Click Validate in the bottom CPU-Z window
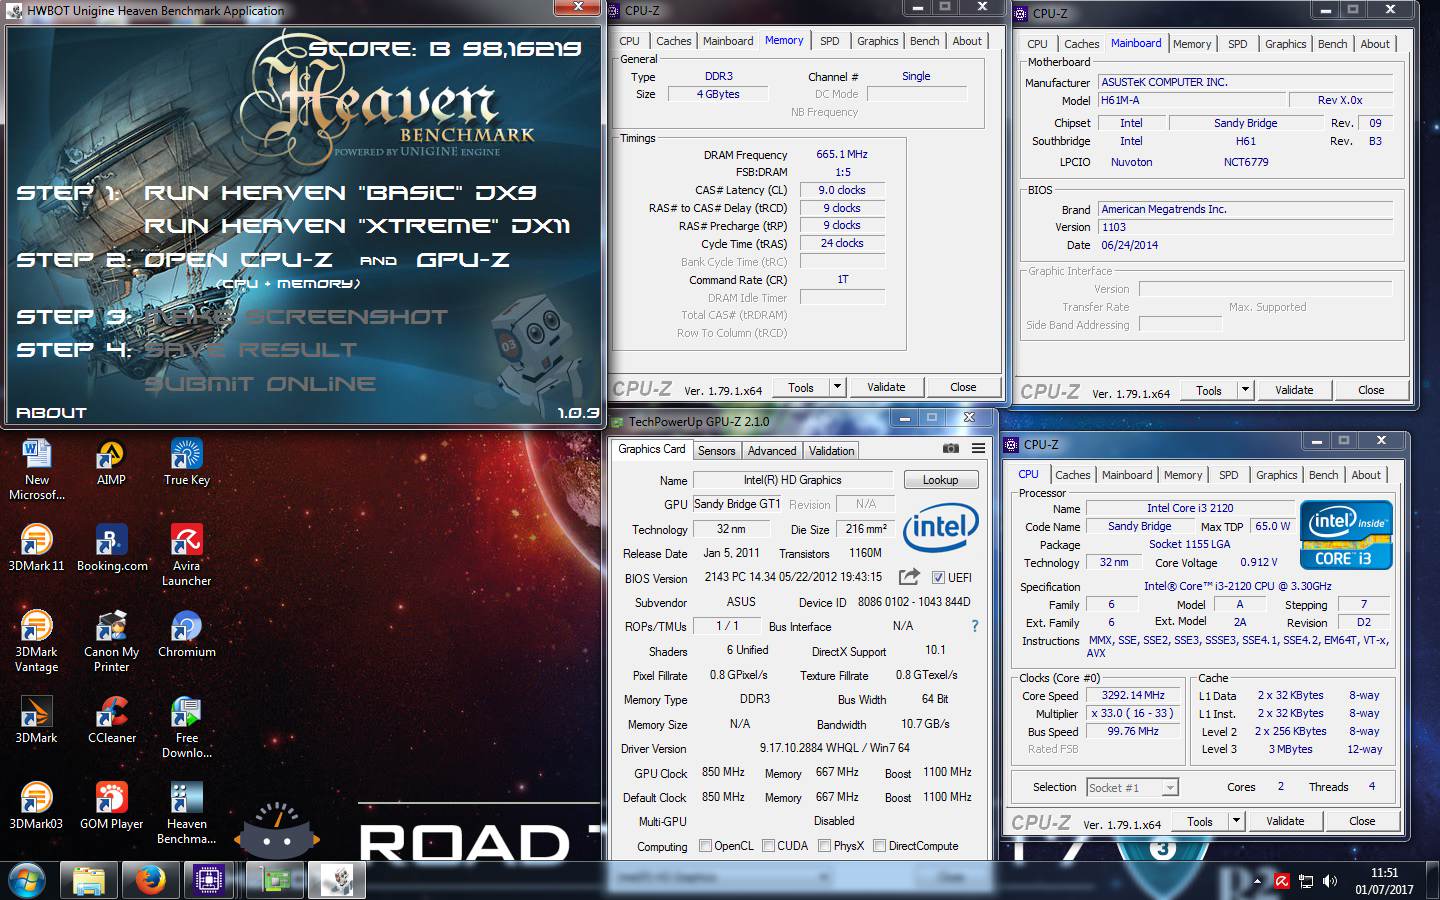Viewport: 1440px width, 900px height. (x=1285, y=821)
